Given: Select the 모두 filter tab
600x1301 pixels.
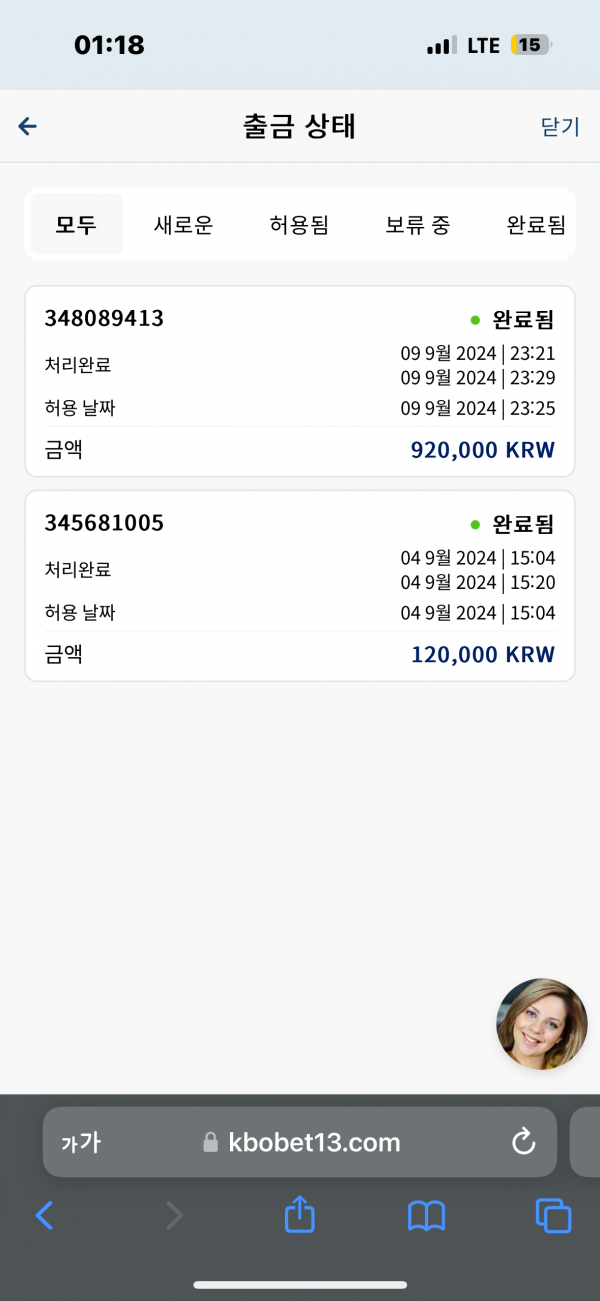Looking at the screenshot, I should [76, 224].
